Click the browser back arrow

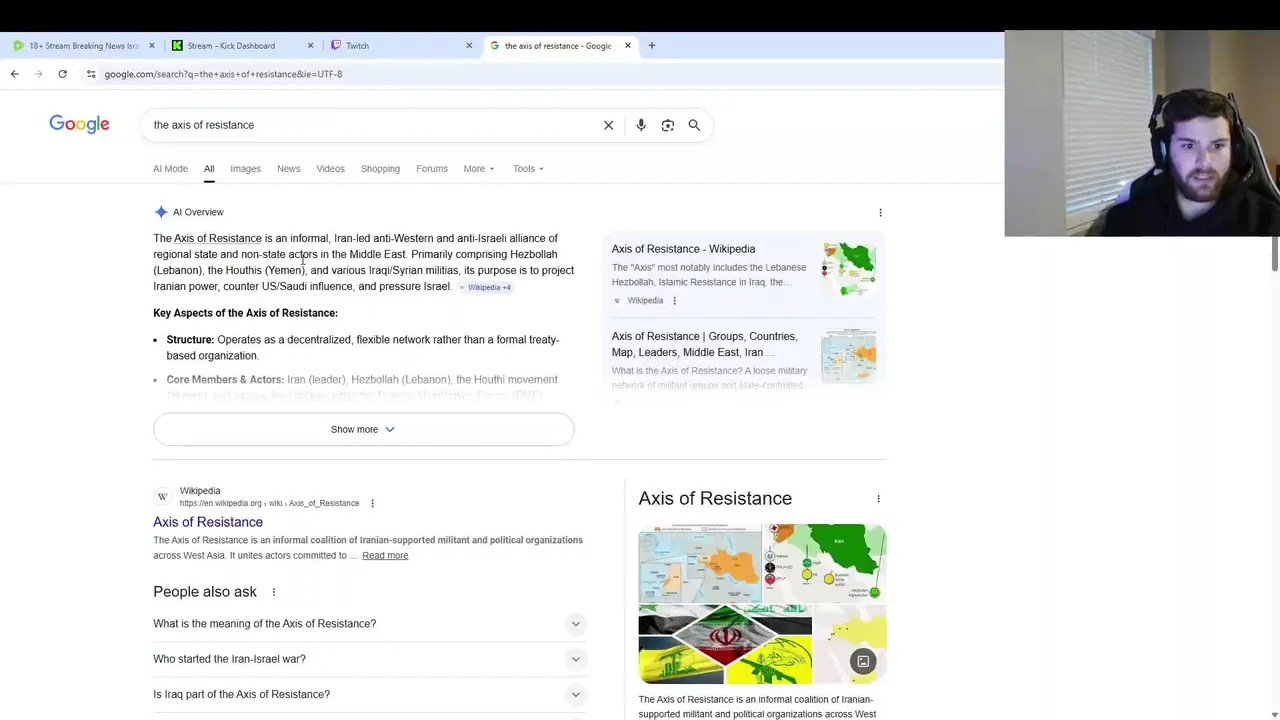coord(14,74)
